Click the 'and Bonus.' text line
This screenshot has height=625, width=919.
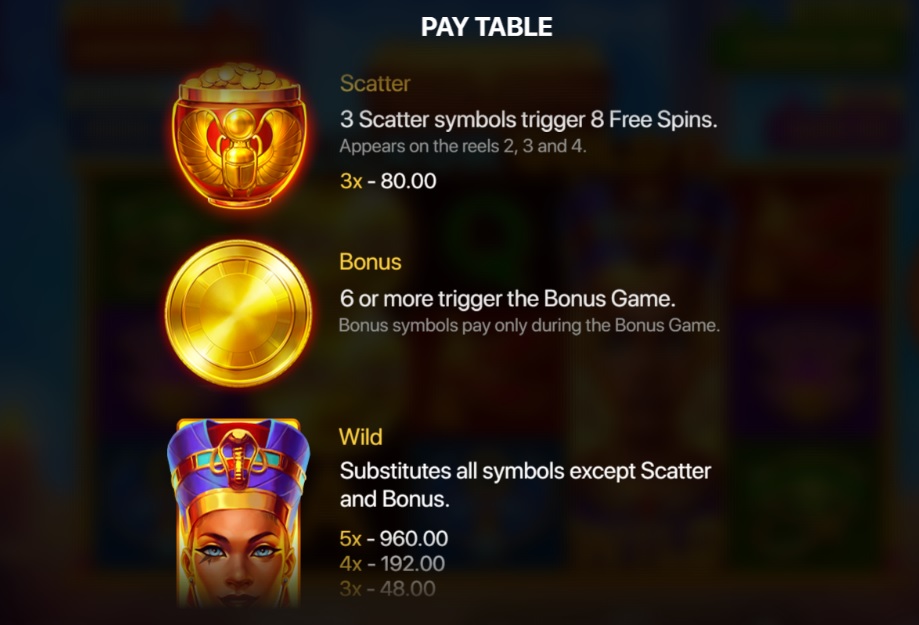tap(394, 499)
